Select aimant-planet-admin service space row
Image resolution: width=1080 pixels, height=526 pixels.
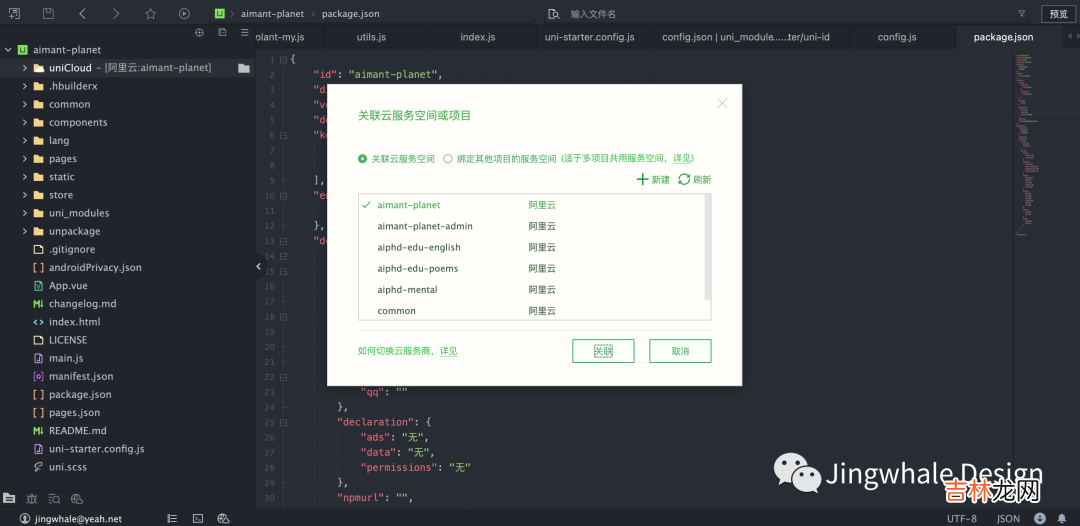click(425, 226)
